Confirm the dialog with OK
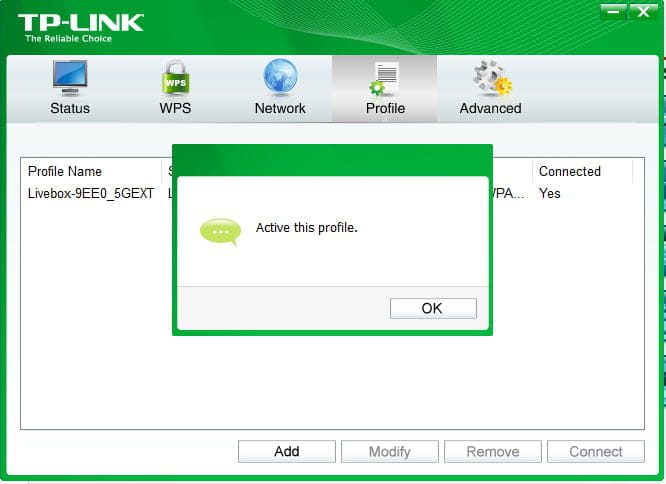Screen dimensions: 666x484 [433, 308]
